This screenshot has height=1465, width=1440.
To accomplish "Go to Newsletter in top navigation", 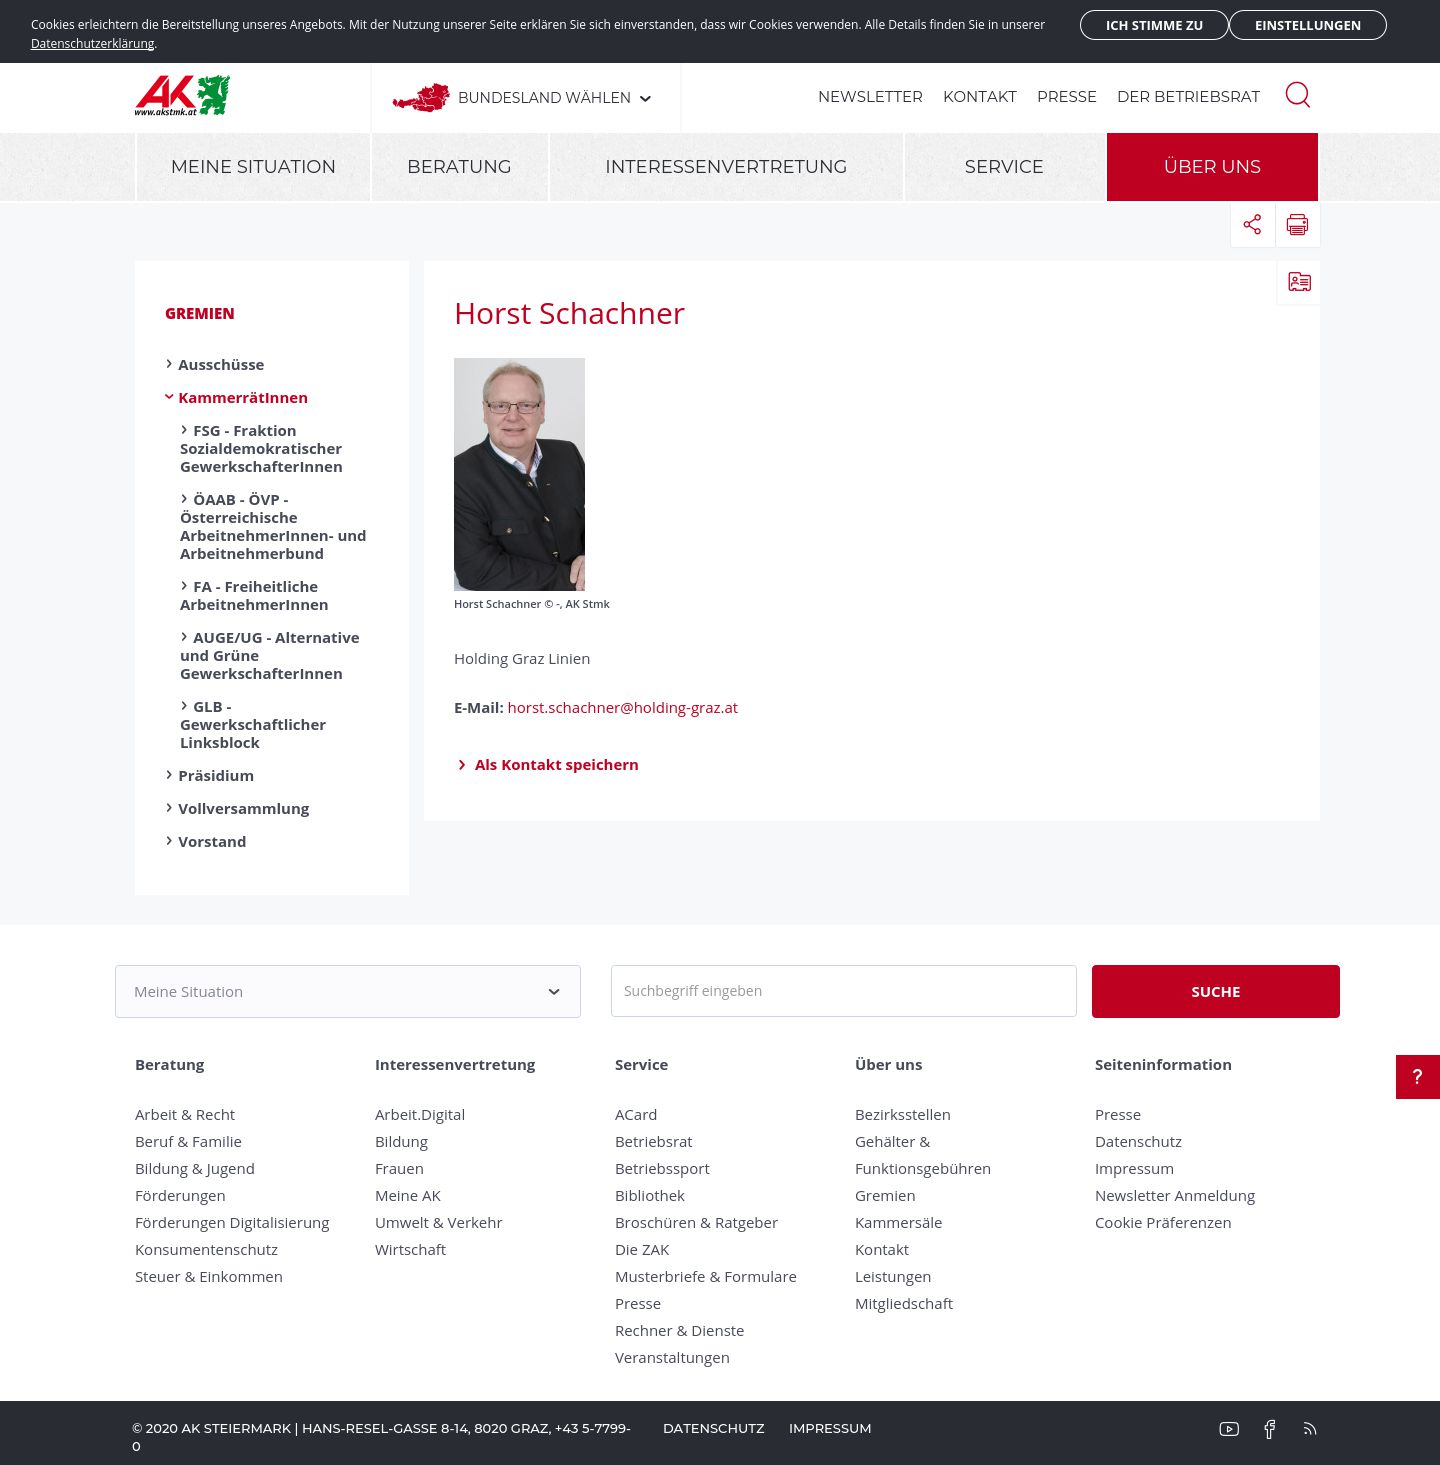I will pos(870,97).
